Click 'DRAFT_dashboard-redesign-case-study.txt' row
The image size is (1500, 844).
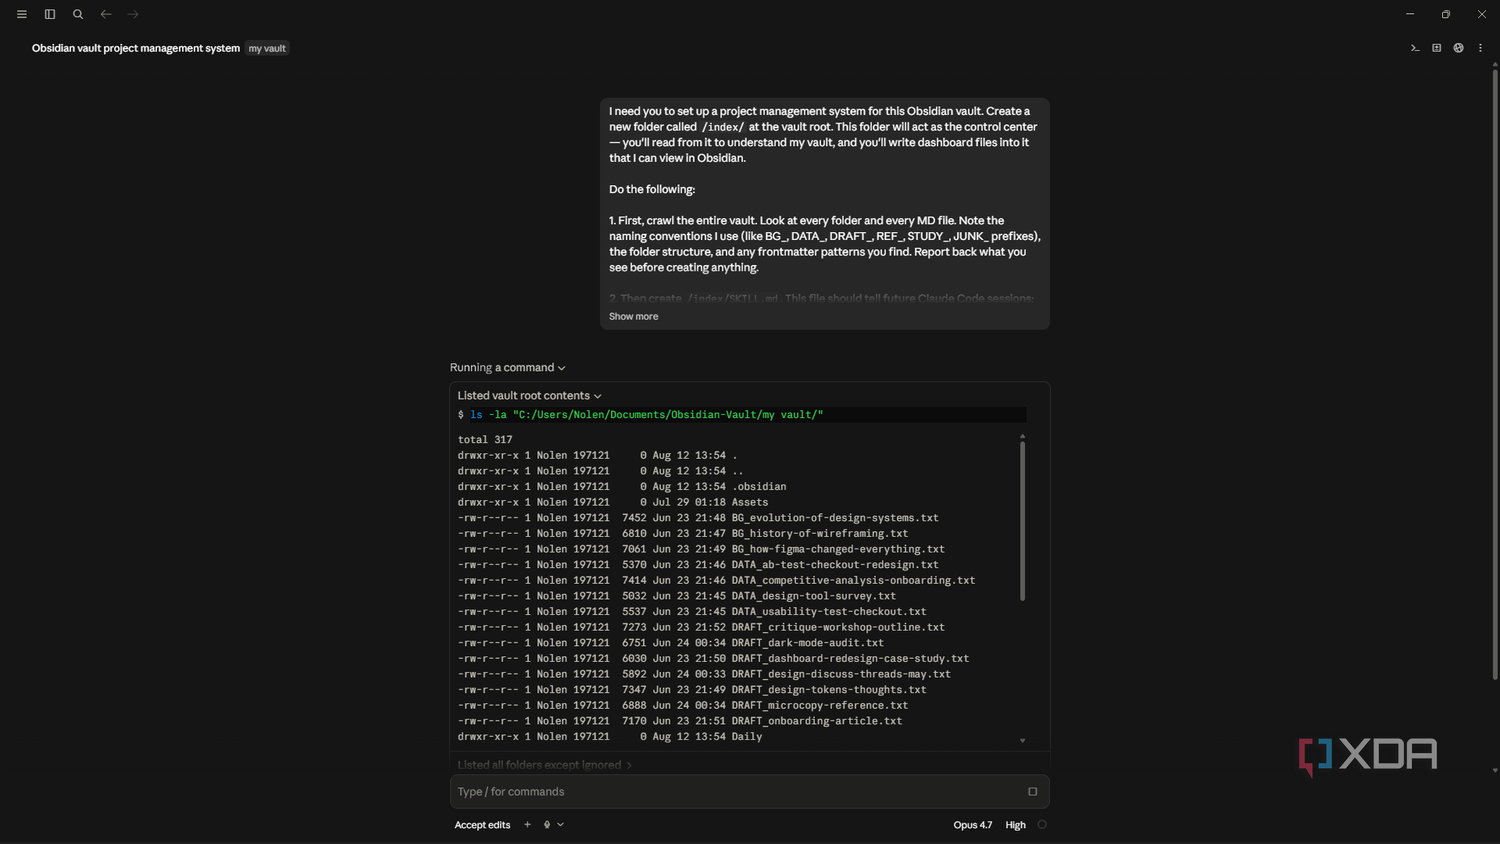[713, 659]
